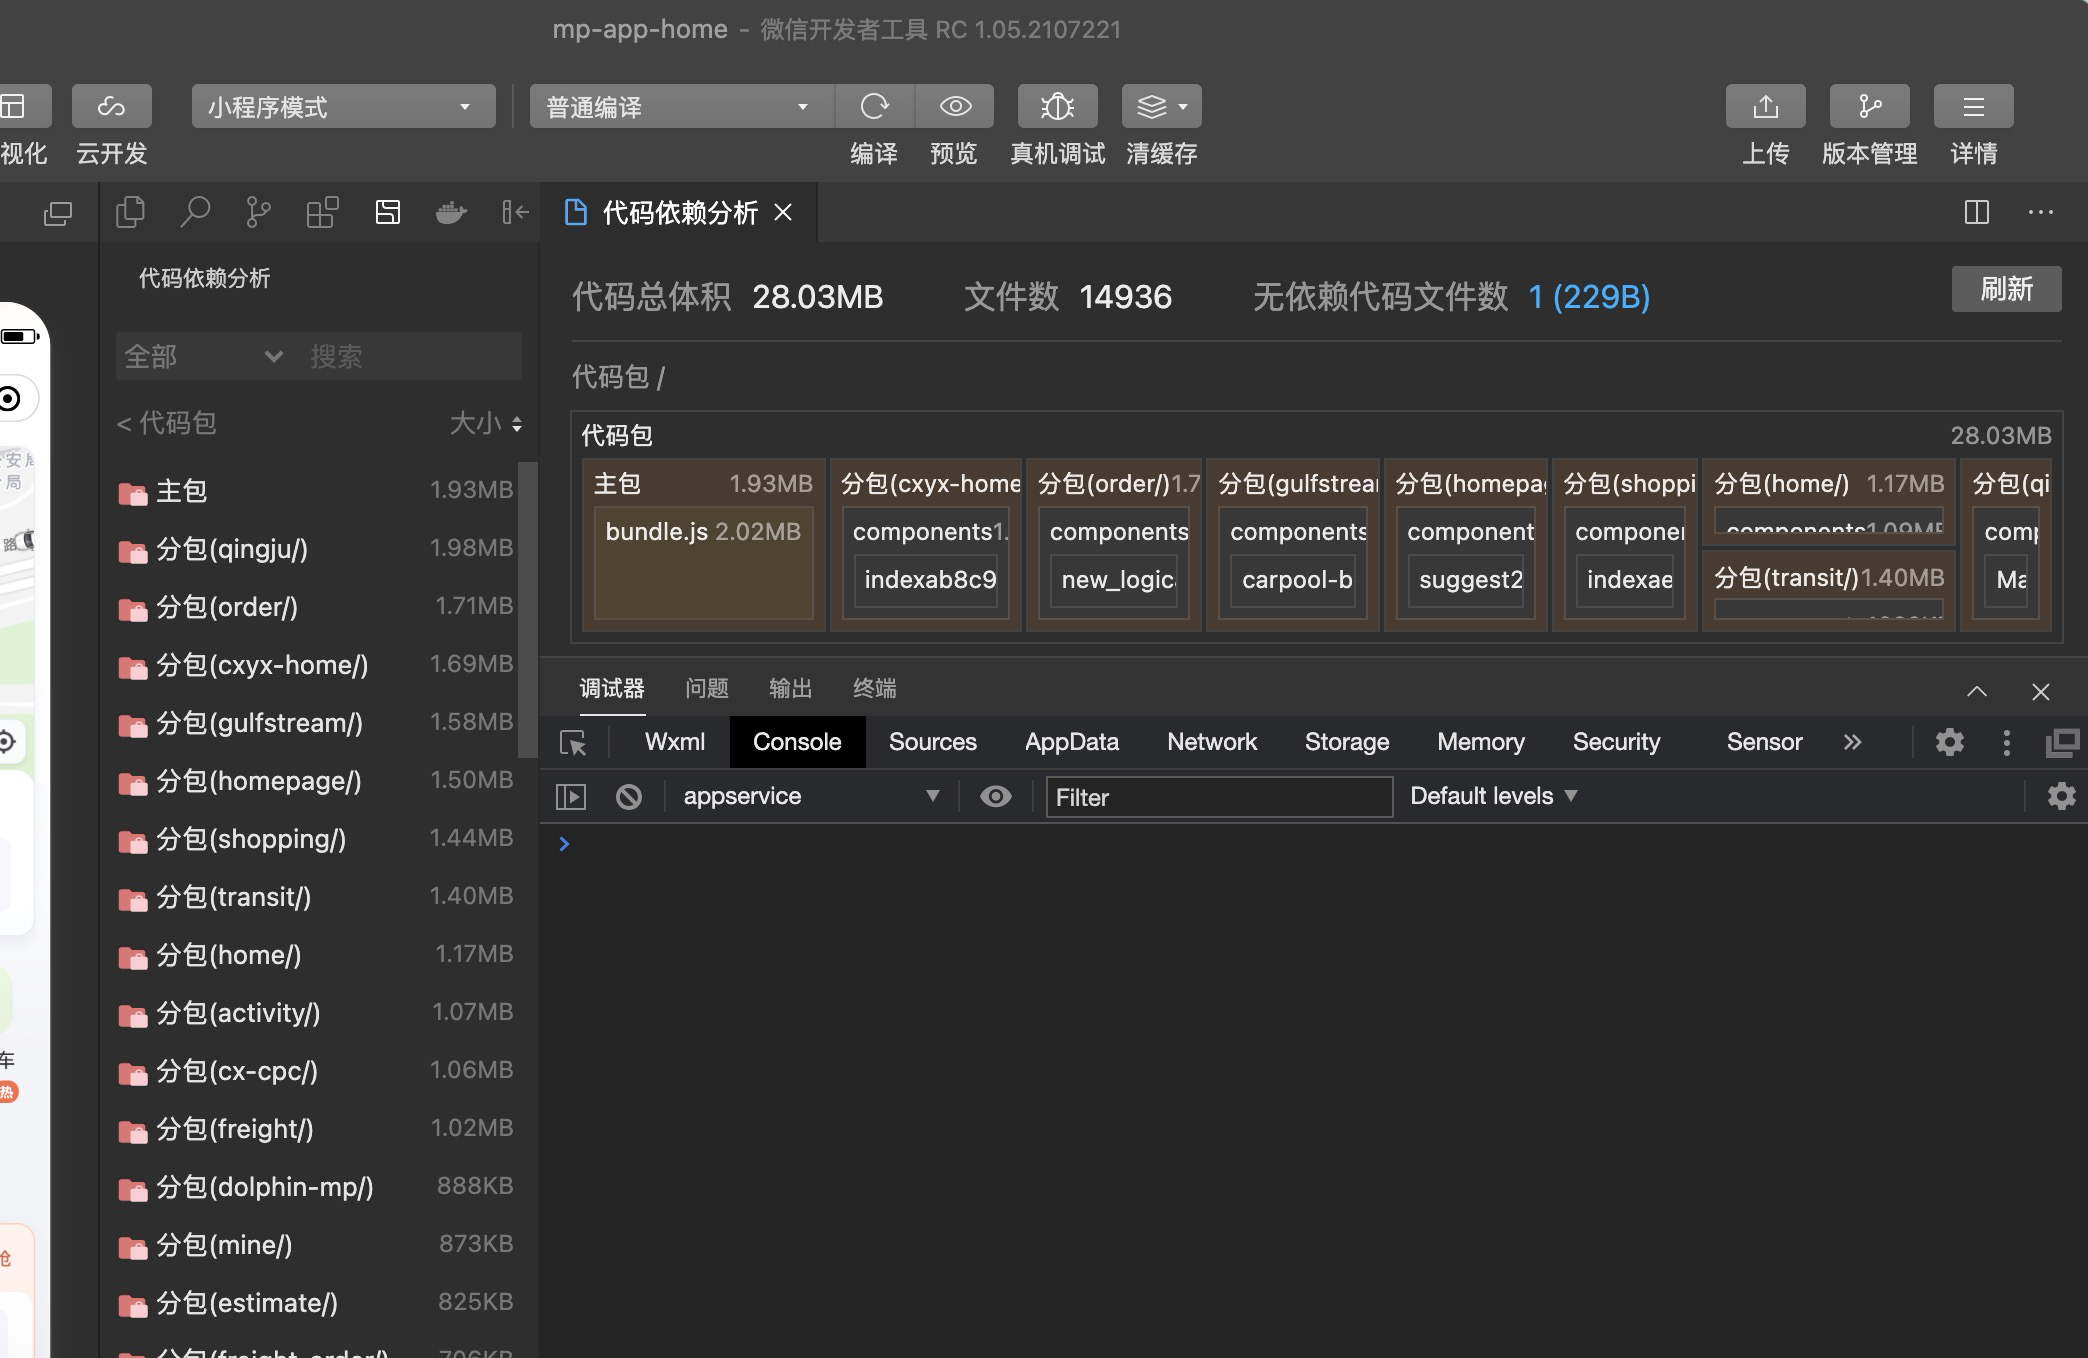The height and width of the screenshot is (1358, 2088).
Task: Open the 小程序模式 mode dropdown
Action: click(343, 106)
